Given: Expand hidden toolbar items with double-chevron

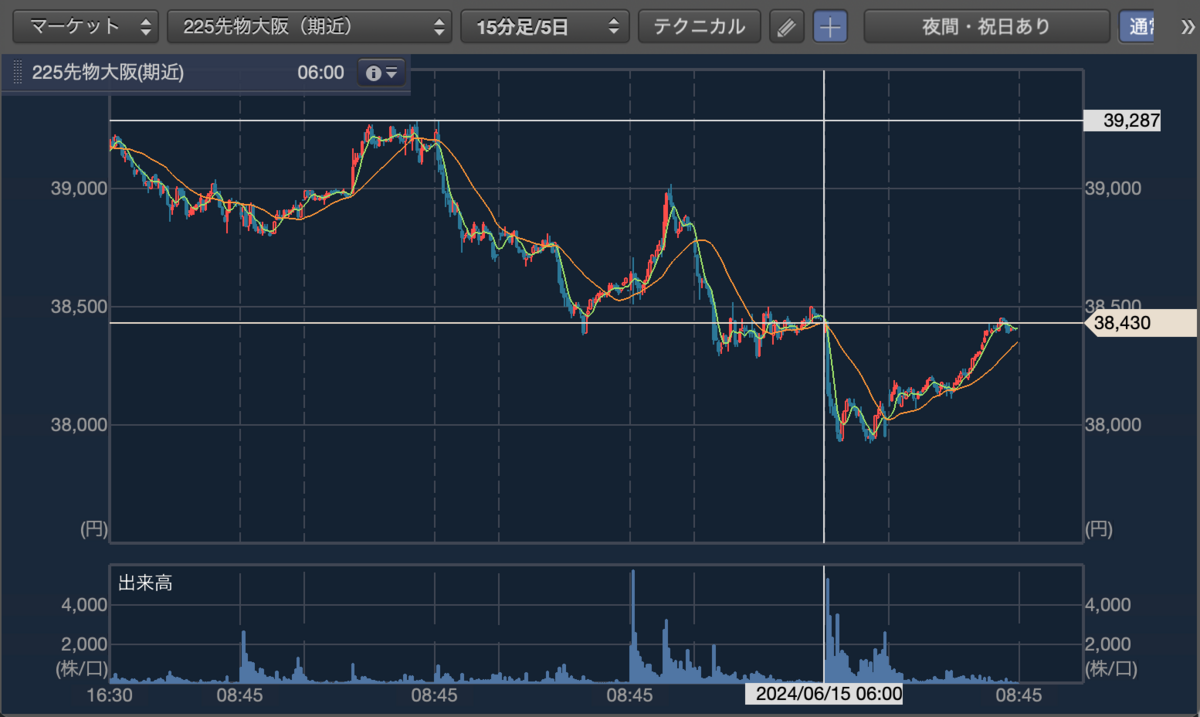Looking at the screenshot, I should pos(1186,27).
